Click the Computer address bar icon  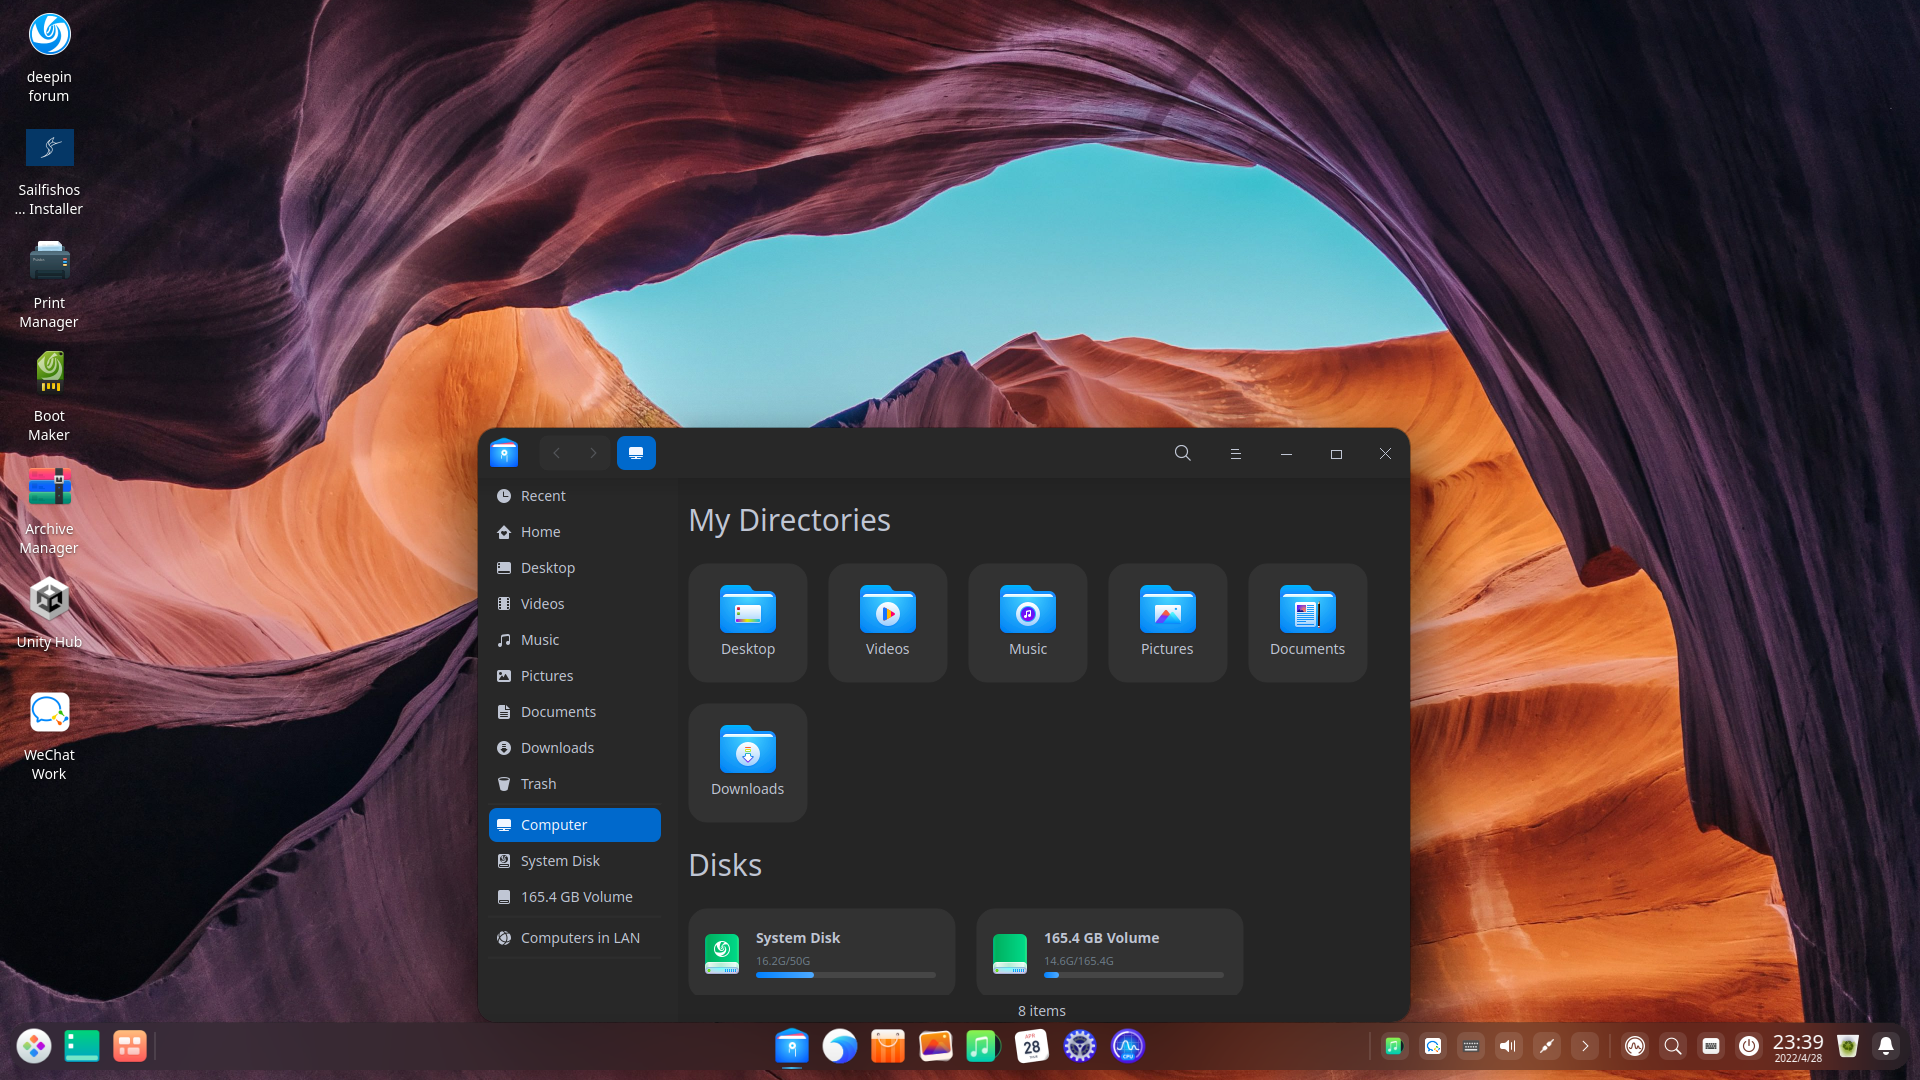(x=636, y=453)
